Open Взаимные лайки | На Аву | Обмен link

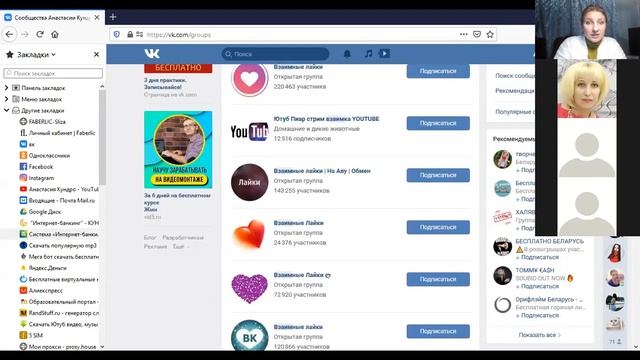(322, 171)
